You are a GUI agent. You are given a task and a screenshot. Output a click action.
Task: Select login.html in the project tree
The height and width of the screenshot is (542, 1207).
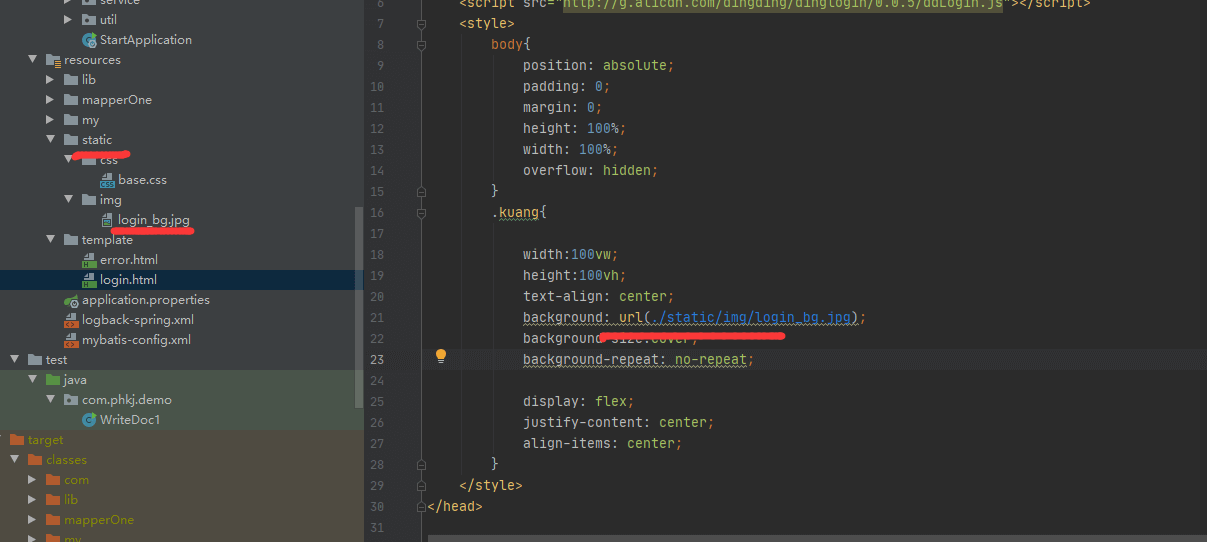[x=128, y=280]
